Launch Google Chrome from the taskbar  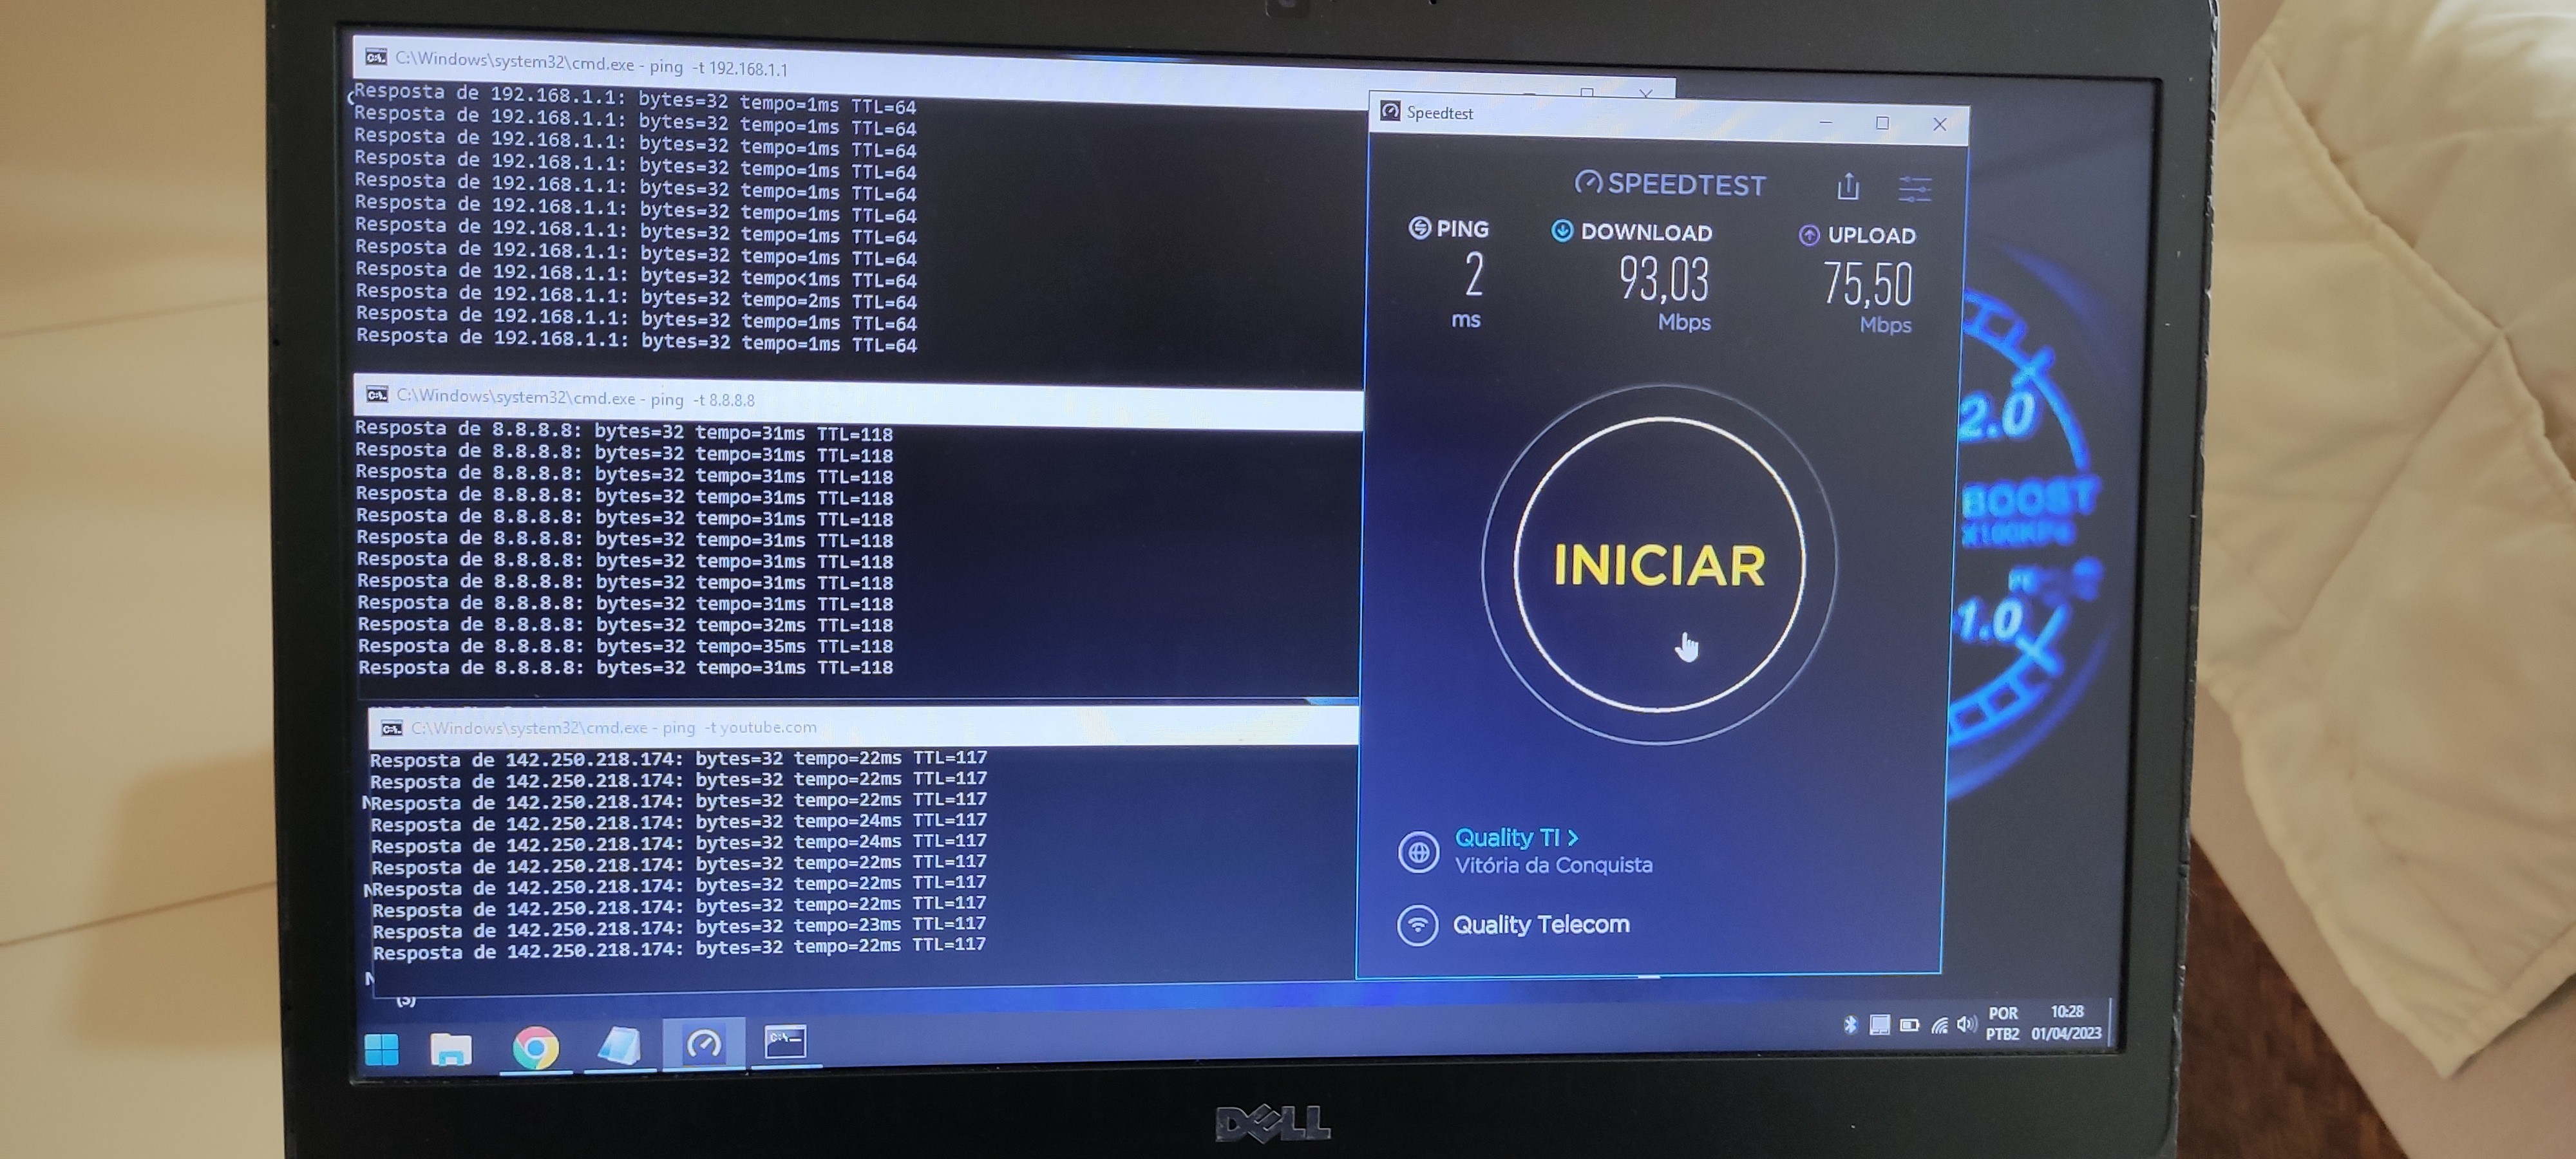(536, 1048)
